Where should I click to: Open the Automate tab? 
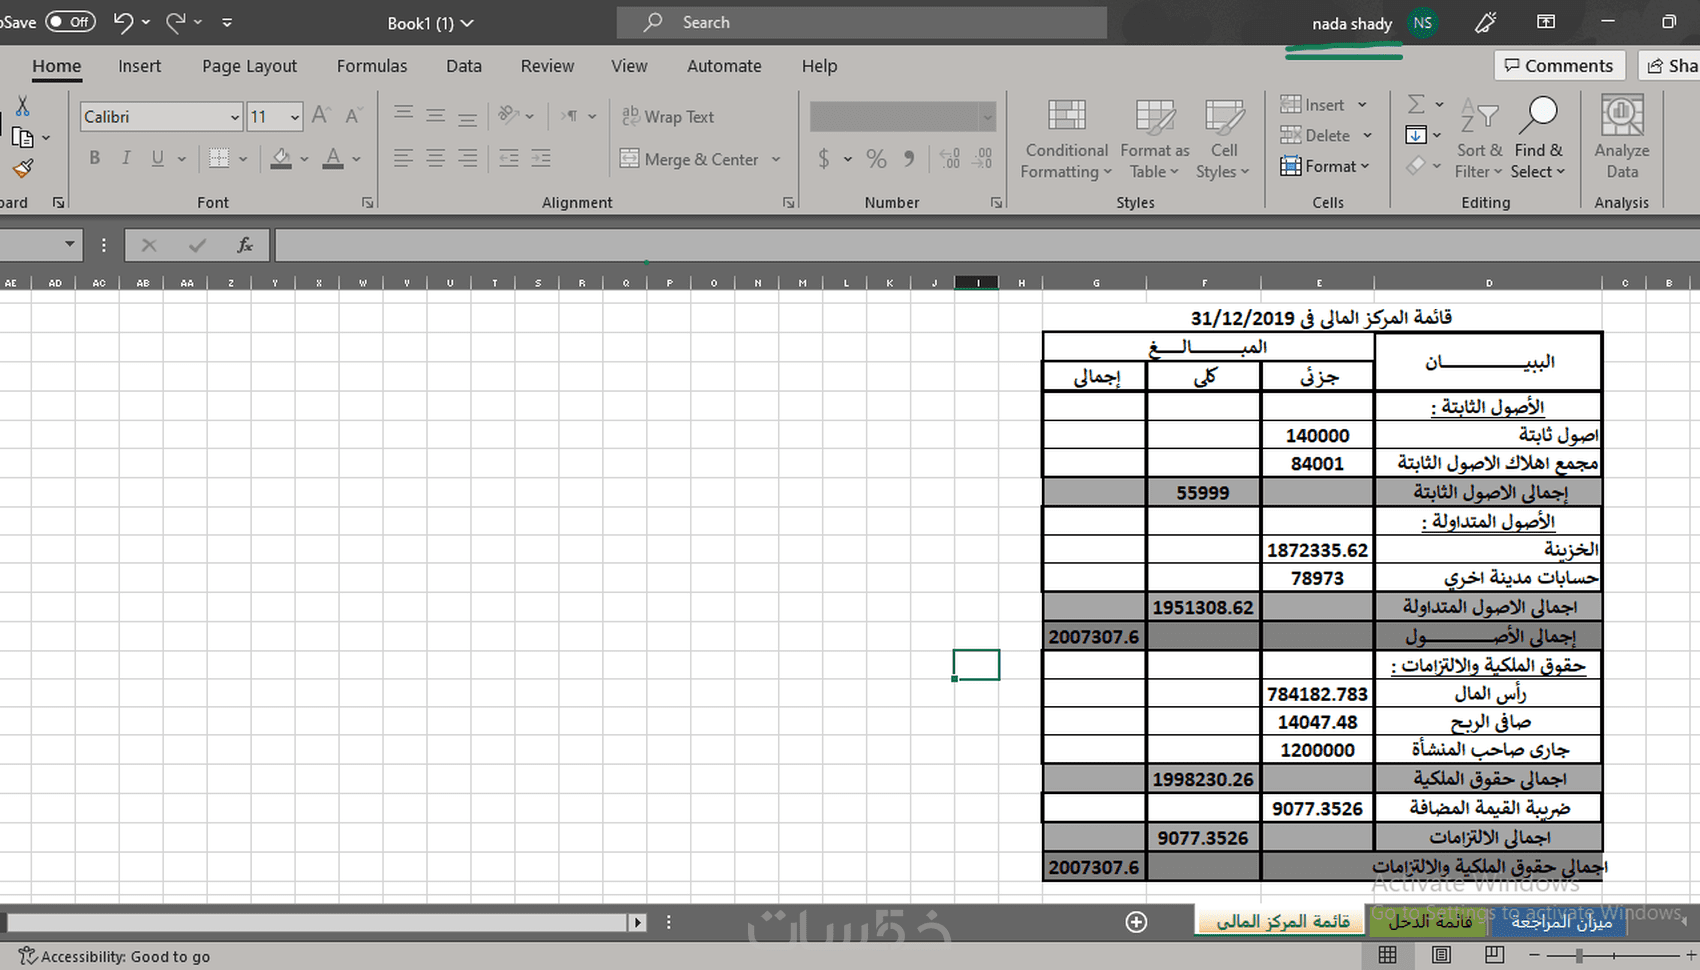point(724,66)
